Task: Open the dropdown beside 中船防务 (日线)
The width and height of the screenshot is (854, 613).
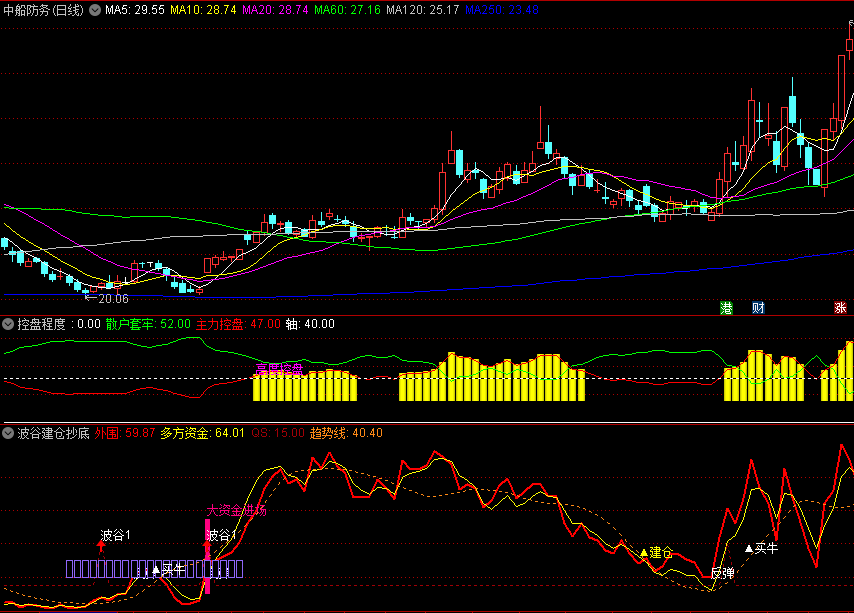Action: tap(95, 10)
